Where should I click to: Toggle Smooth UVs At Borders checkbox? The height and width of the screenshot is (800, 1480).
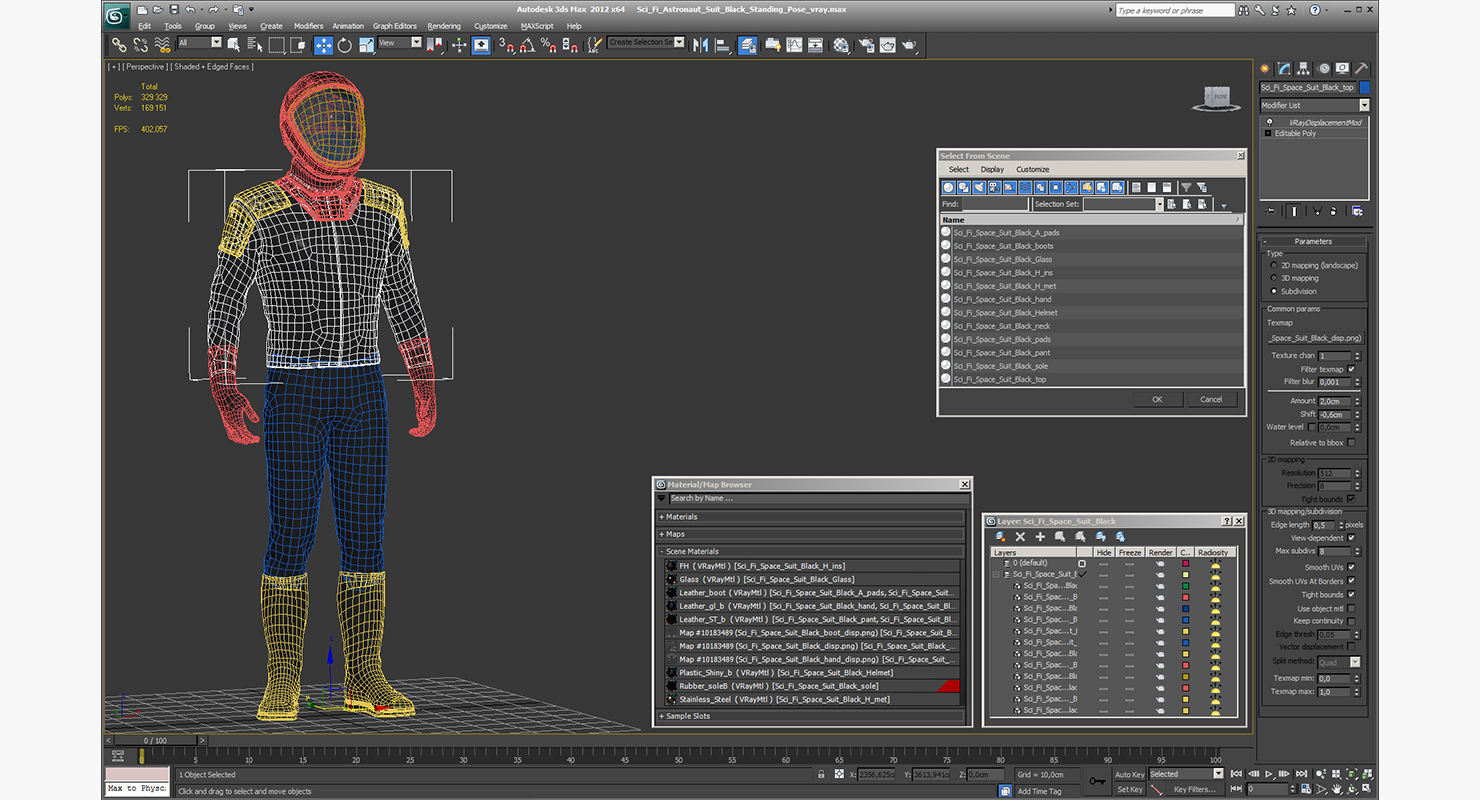click(x=1351, y=581)
